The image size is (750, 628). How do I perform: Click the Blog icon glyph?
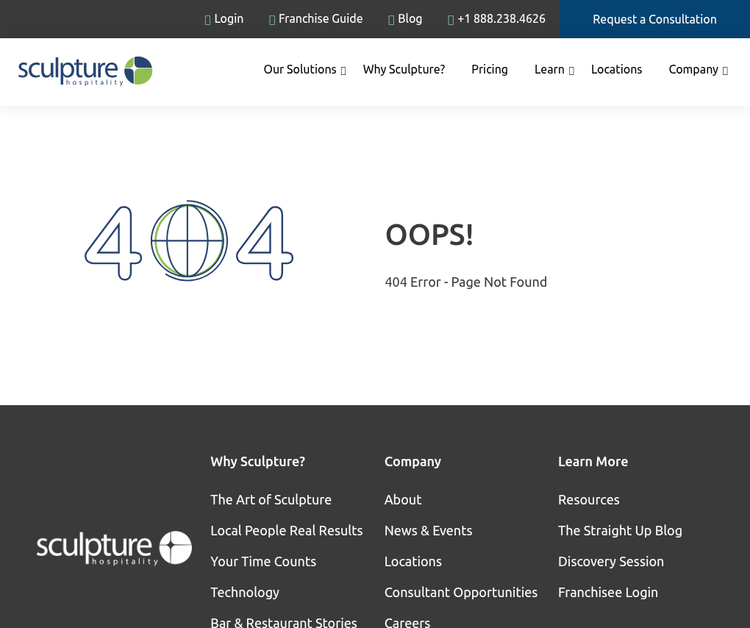click(391, 20)
